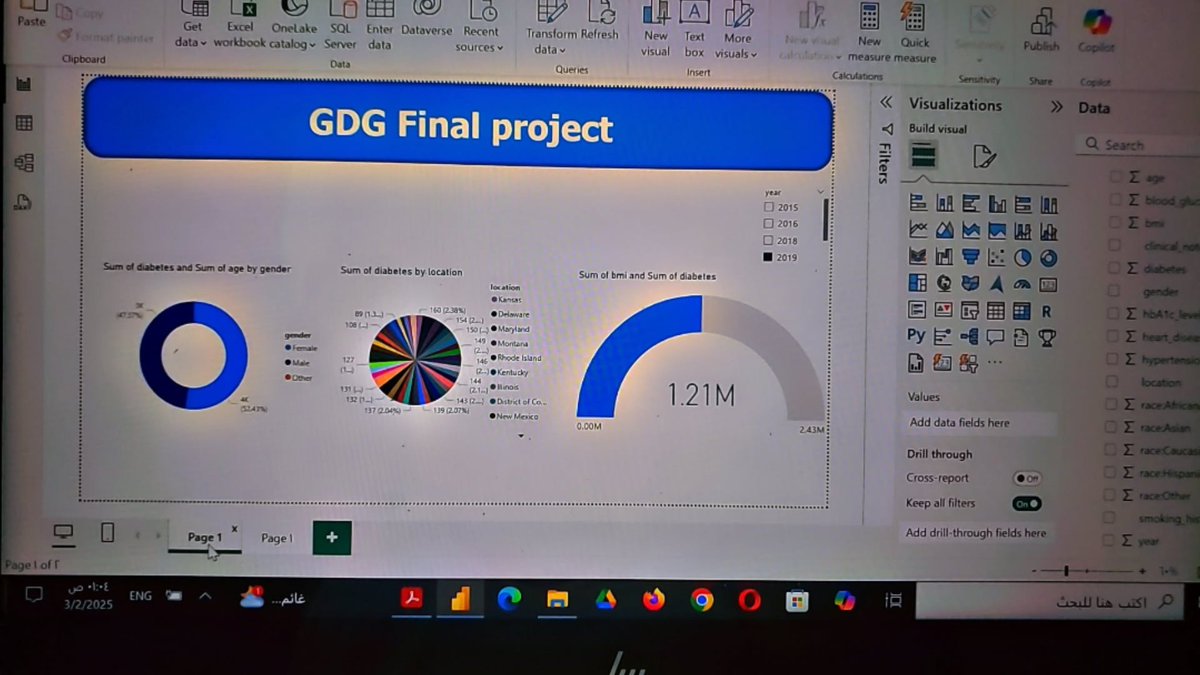Choose the Area chart visual type
Viewport: 1200px width, 675px height.
[944, 230]
